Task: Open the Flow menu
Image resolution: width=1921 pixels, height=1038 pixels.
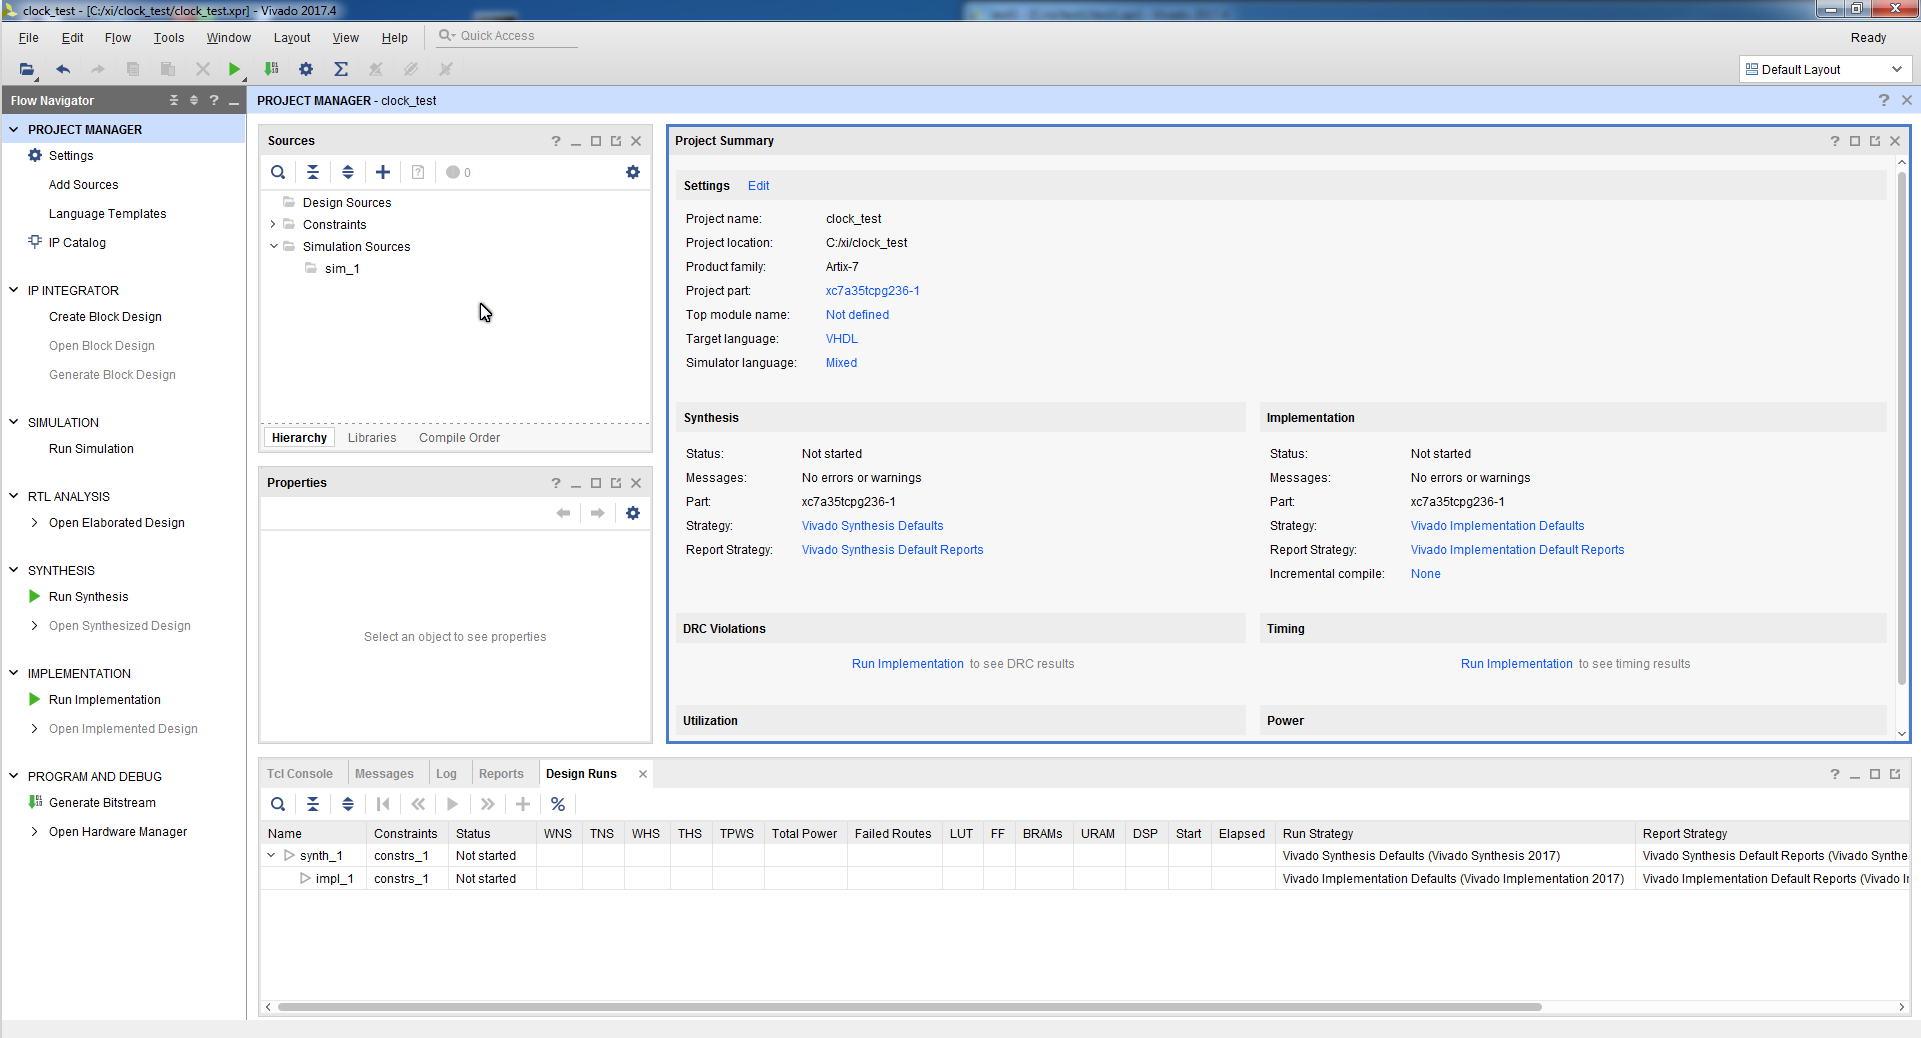Action: 117,38
